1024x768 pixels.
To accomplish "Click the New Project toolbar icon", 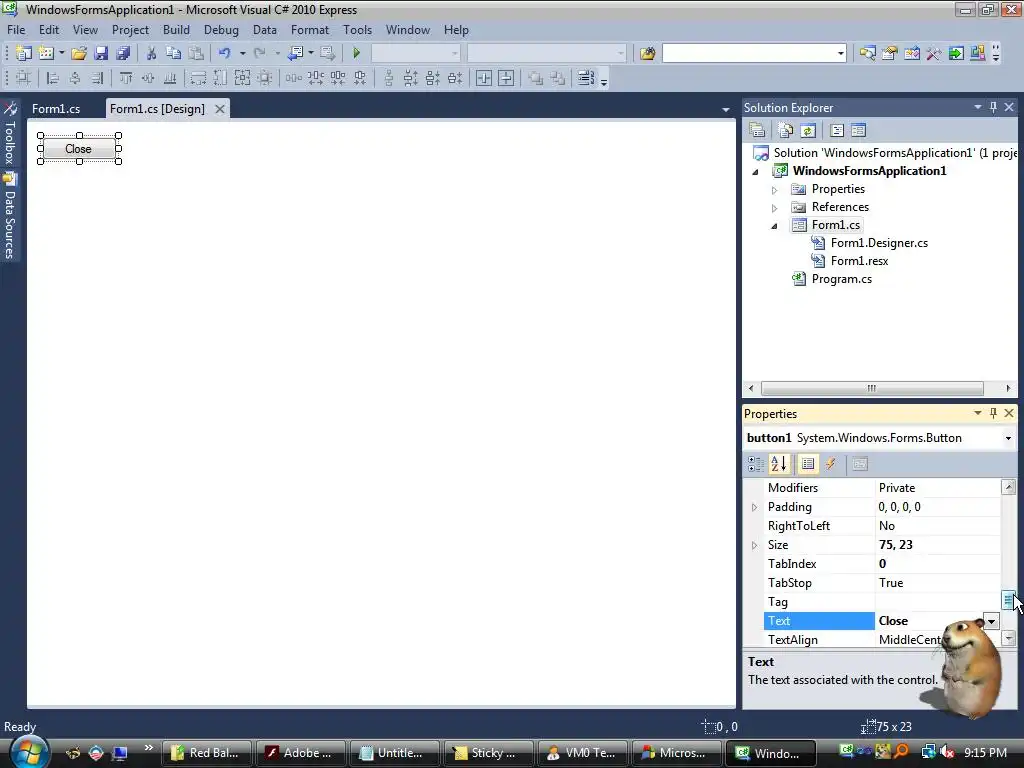I will [24, 53].
